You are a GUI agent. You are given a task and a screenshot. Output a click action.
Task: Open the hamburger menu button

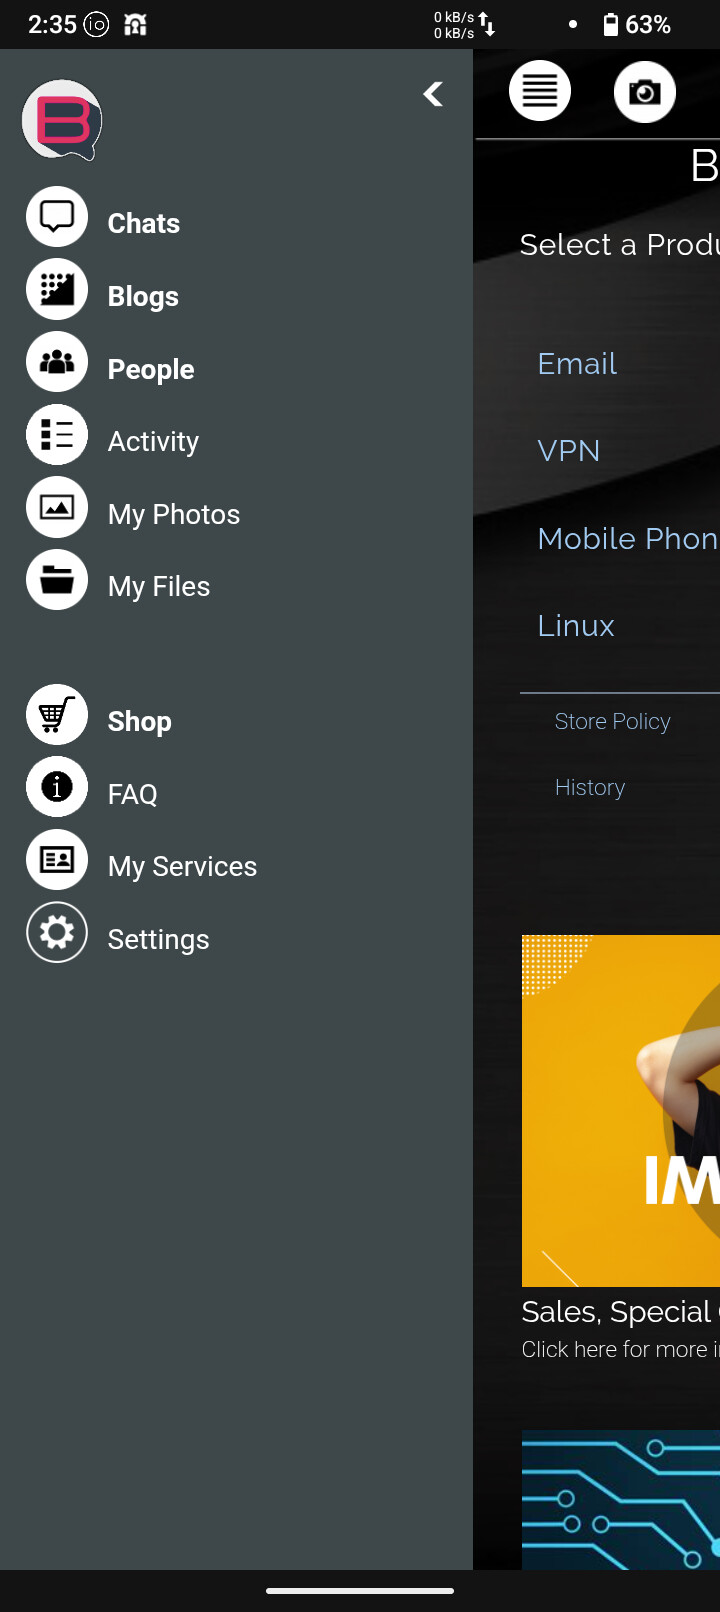click(x=540, y=92)
